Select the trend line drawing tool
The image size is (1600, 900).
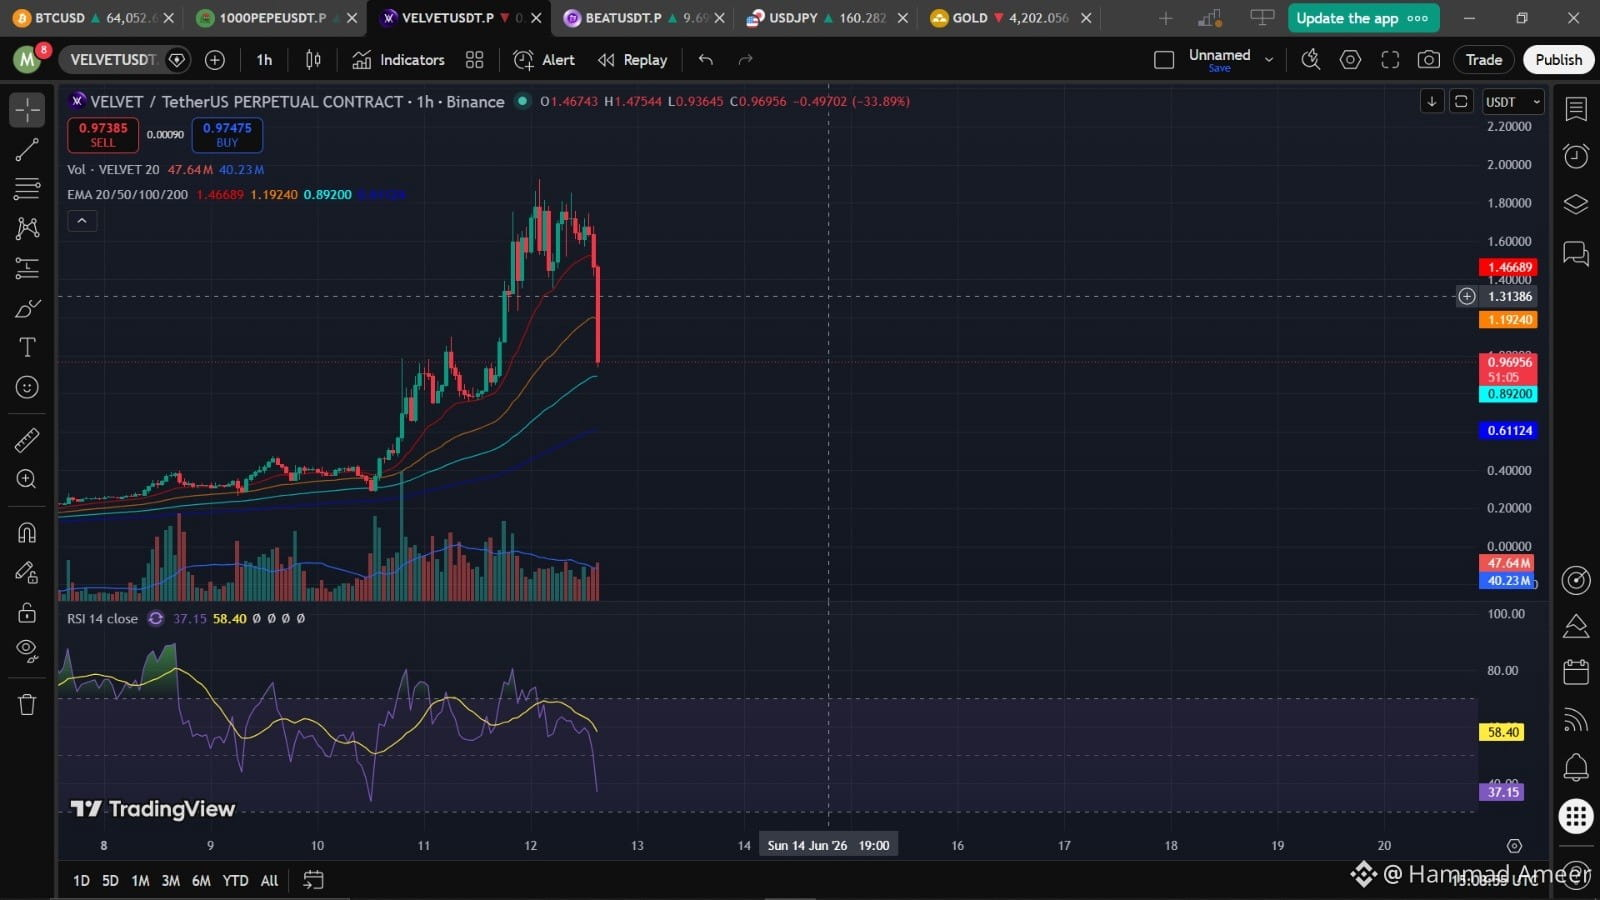point(27,150)
